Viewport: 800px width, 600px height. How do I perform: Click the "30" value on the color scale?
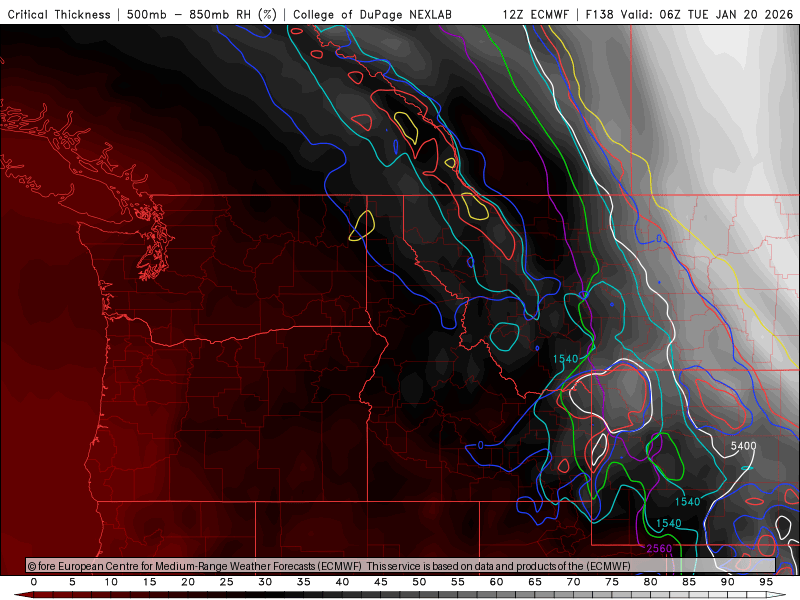pyautogui.click(x=265, y=582)
